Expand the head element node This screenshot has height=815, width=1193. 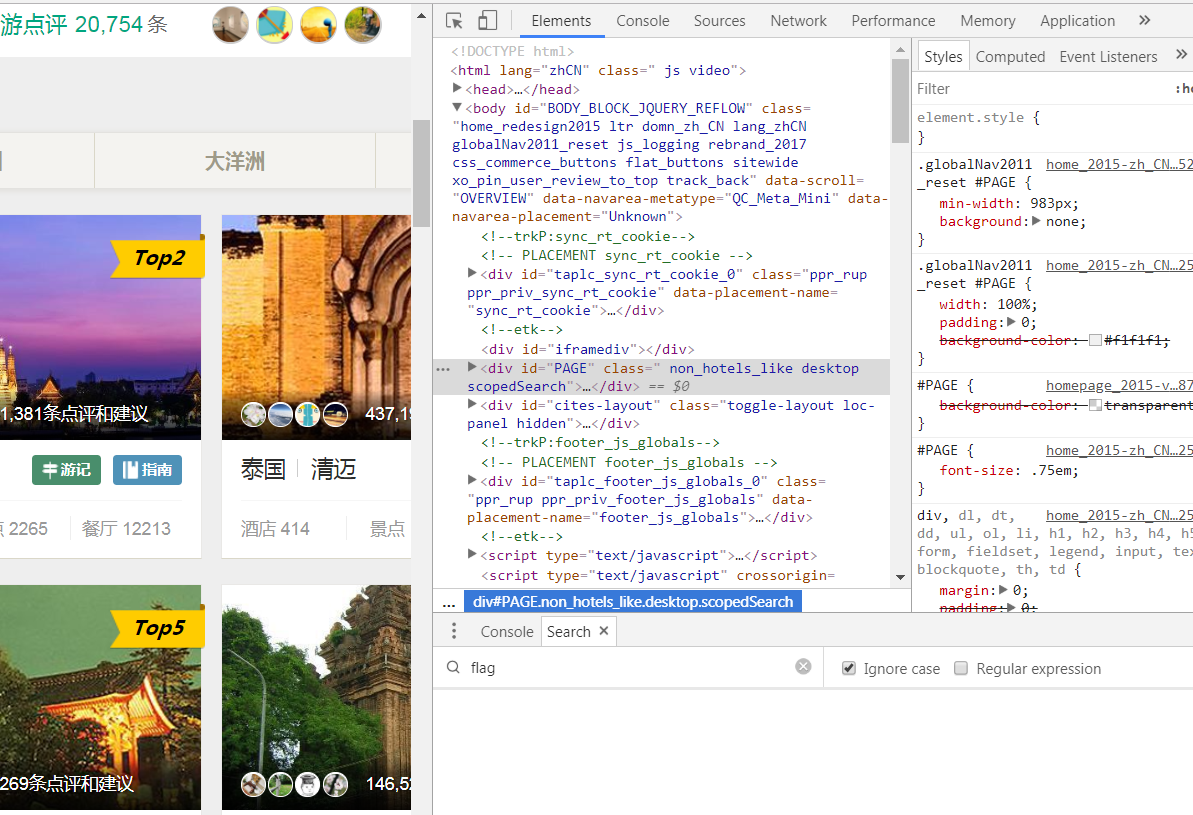[458, 89]
